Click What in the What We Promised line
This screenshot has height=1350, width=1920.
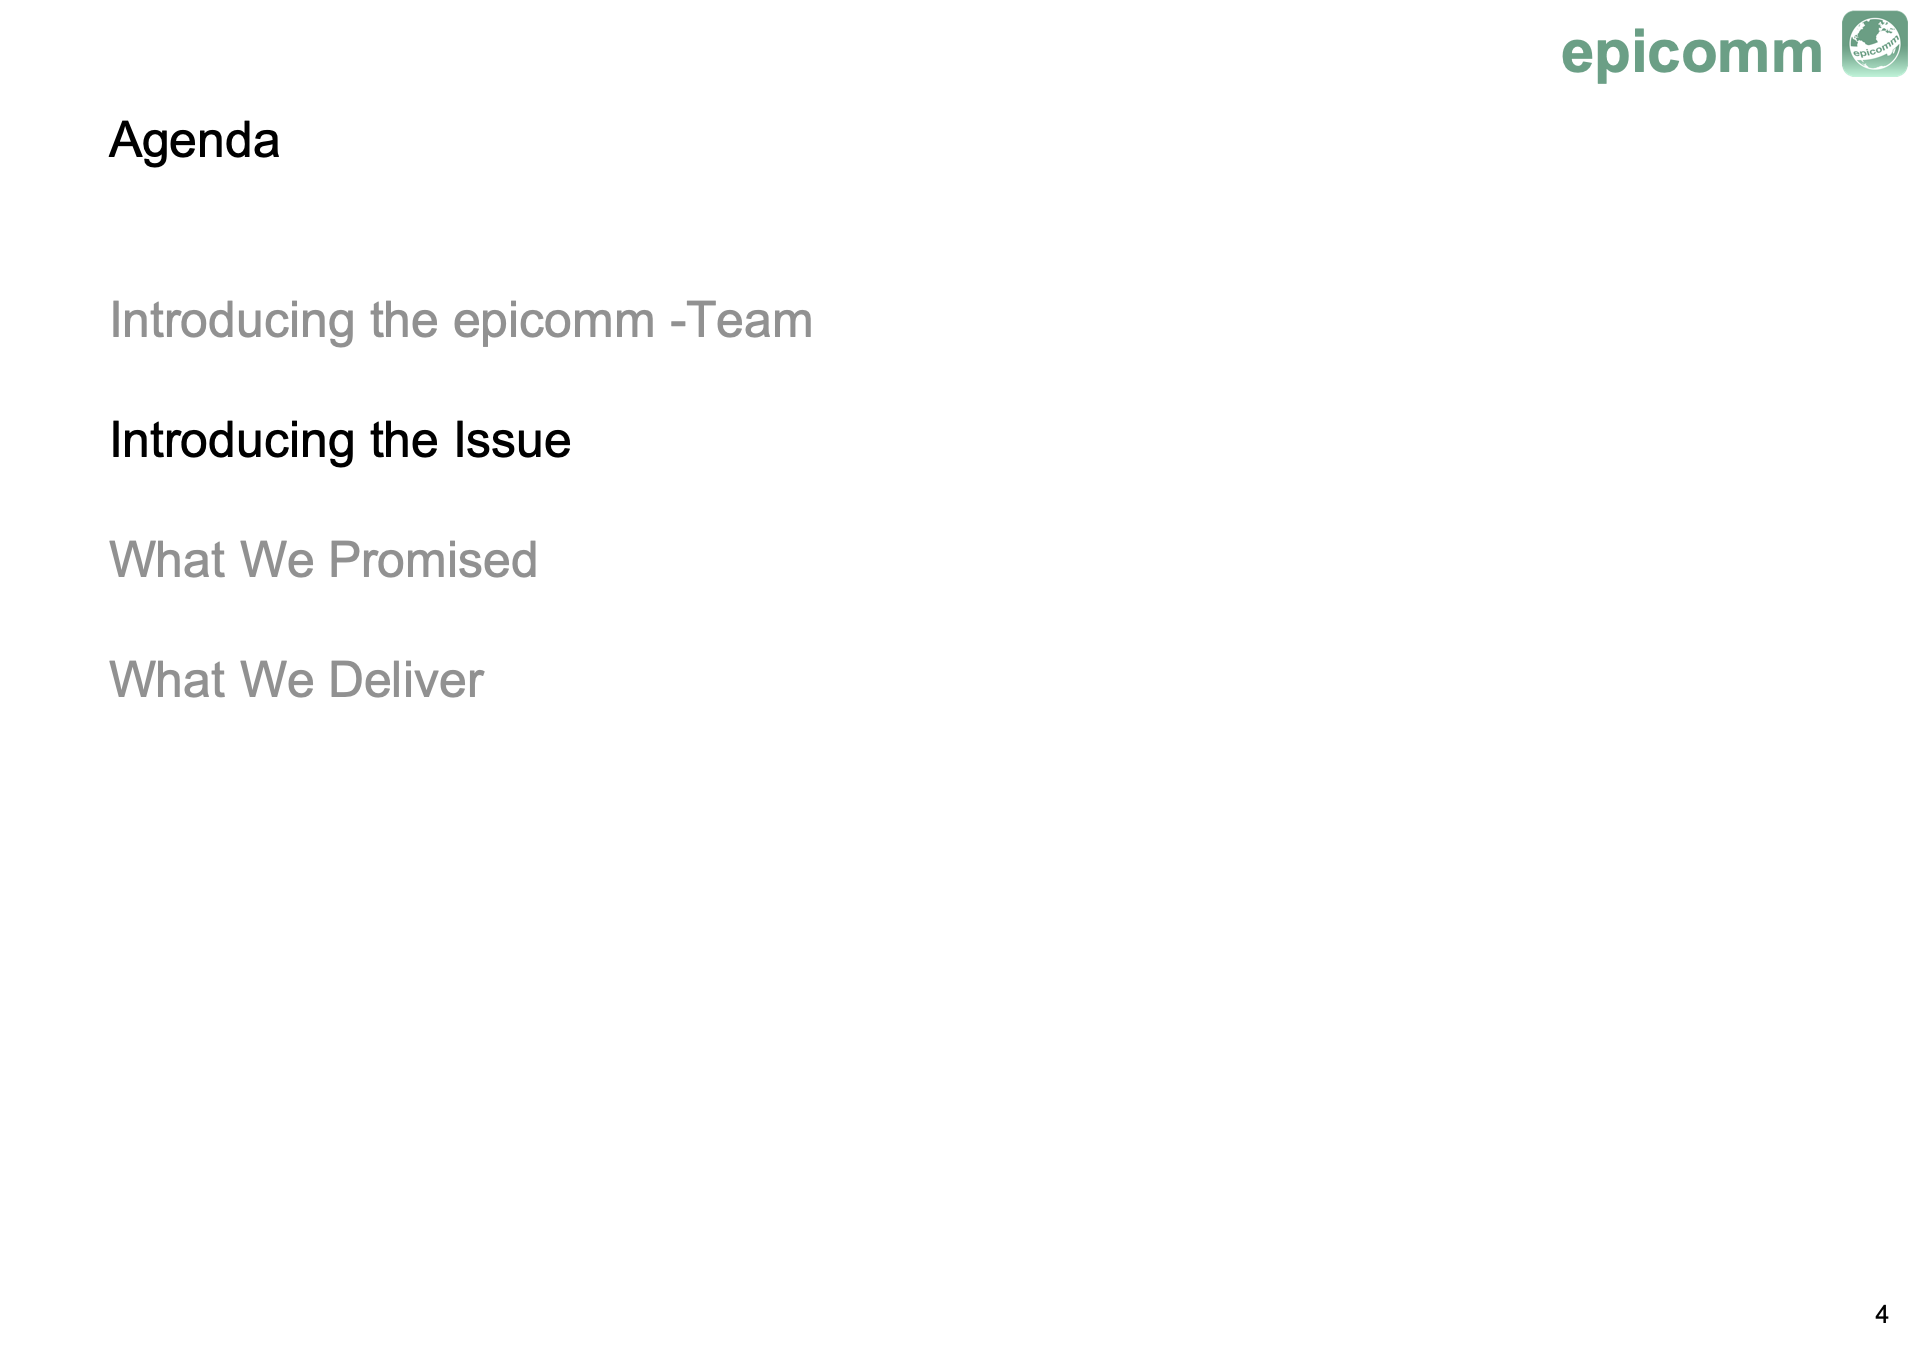click(x=168, y=560)
